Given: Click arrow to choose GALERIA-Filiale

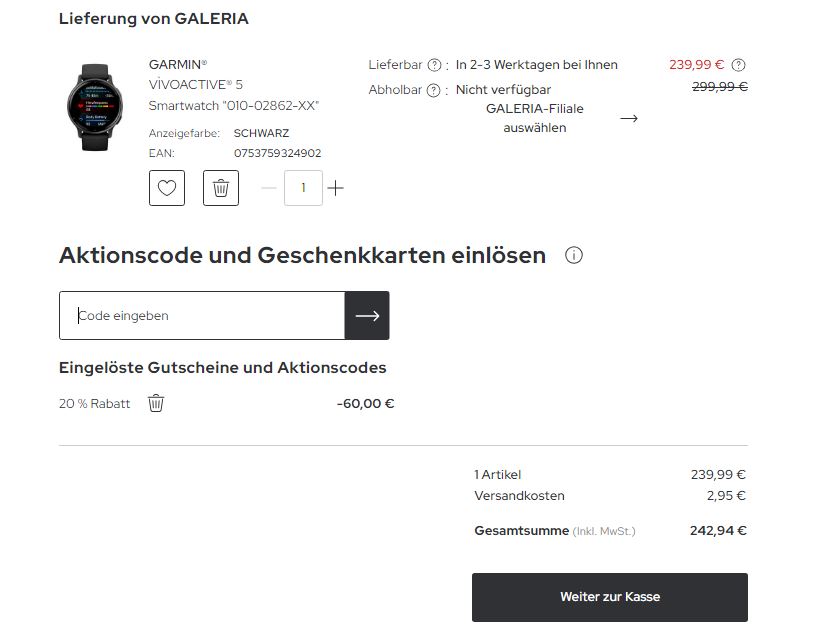Looking at the screenshot, I should [629, 118].
